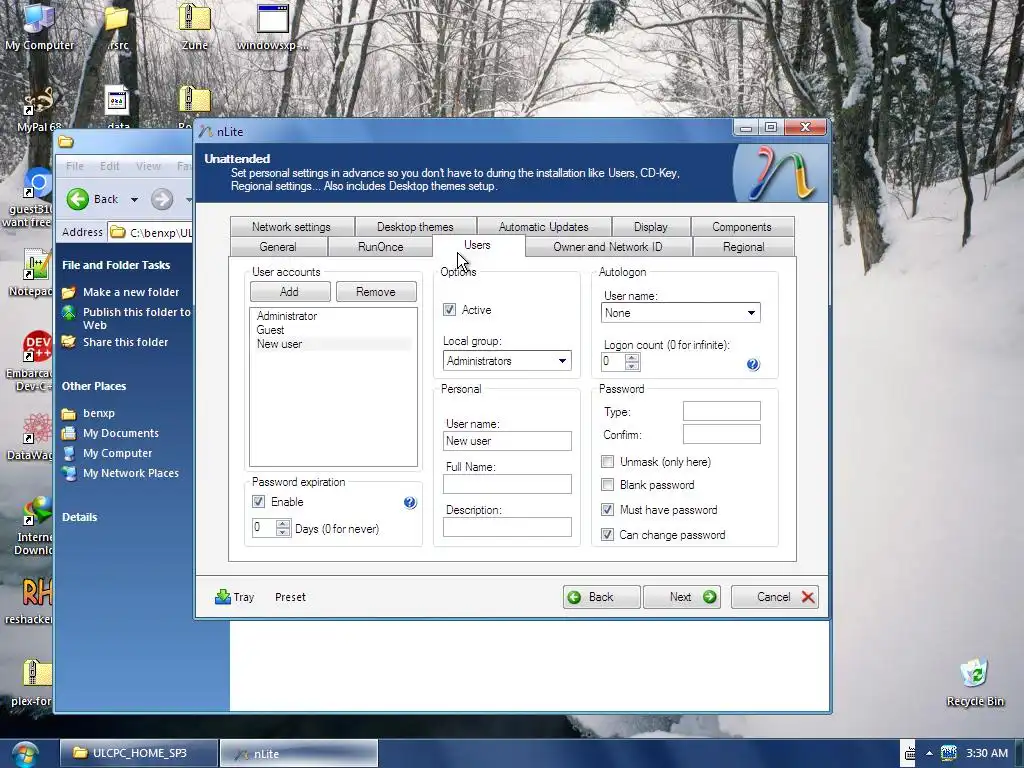Uncheck Can change password
The width and height of the screenshot is (1024, 768).
(x=607, y=535)
